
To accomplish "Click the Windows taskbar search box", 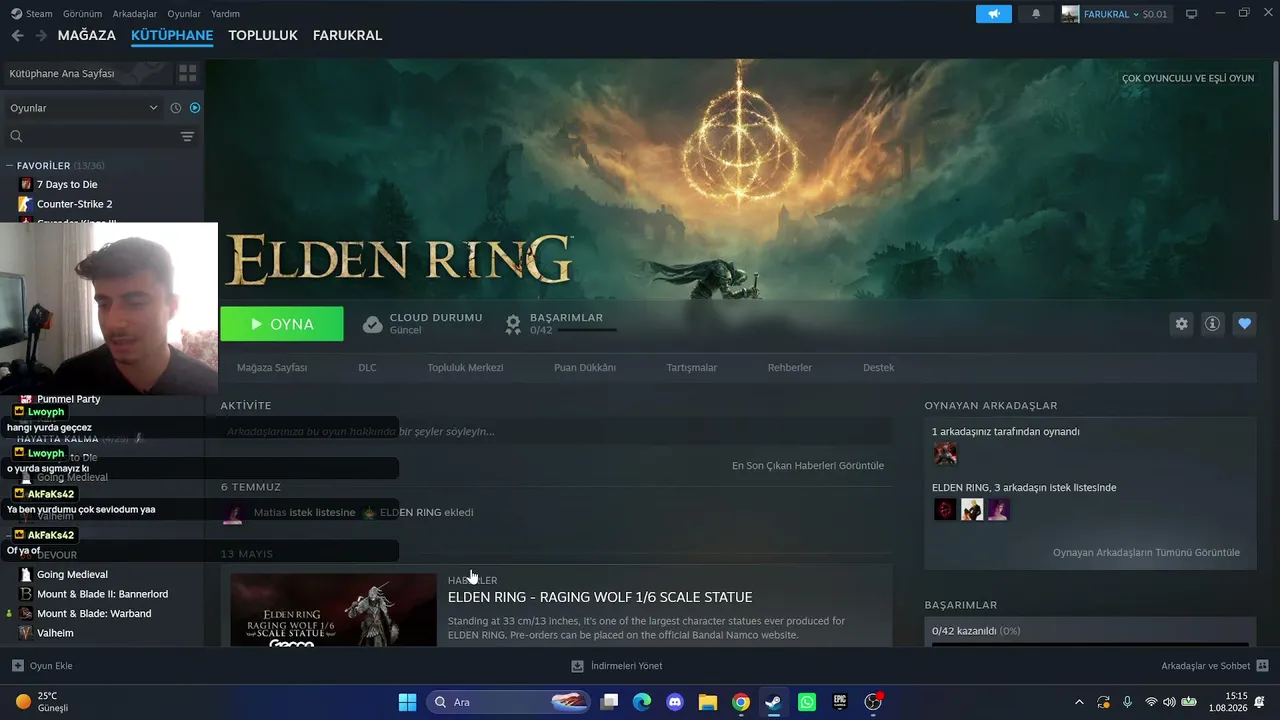I will tap(510, 702).
